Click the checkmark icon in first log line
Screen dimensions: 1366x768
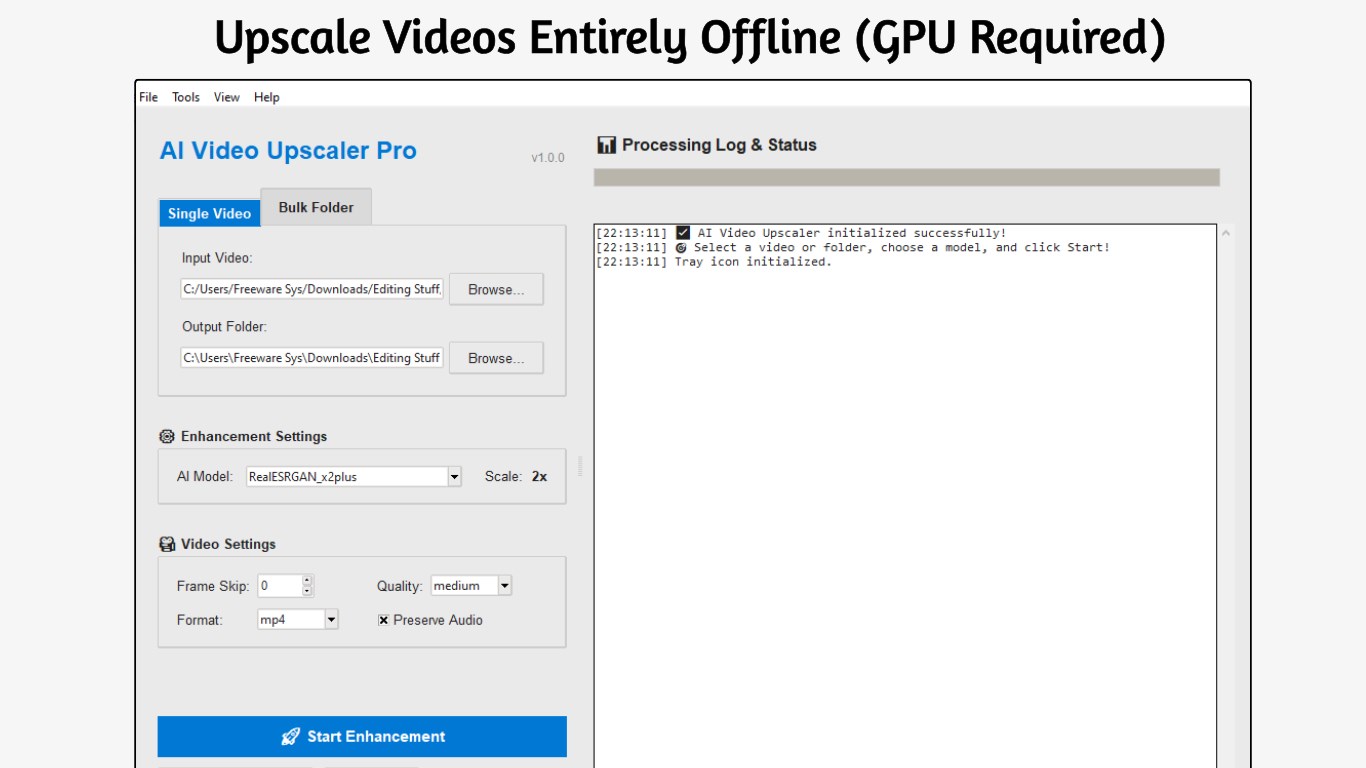click(x=683, y=232)
